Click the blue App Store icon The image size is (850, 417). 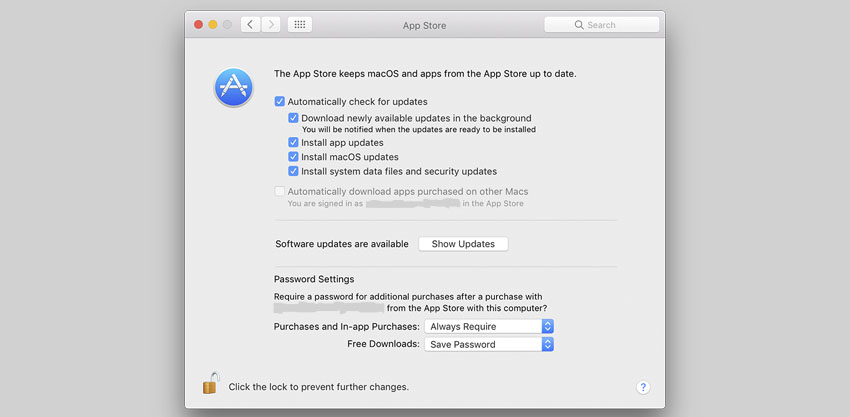tap(234, 87)
